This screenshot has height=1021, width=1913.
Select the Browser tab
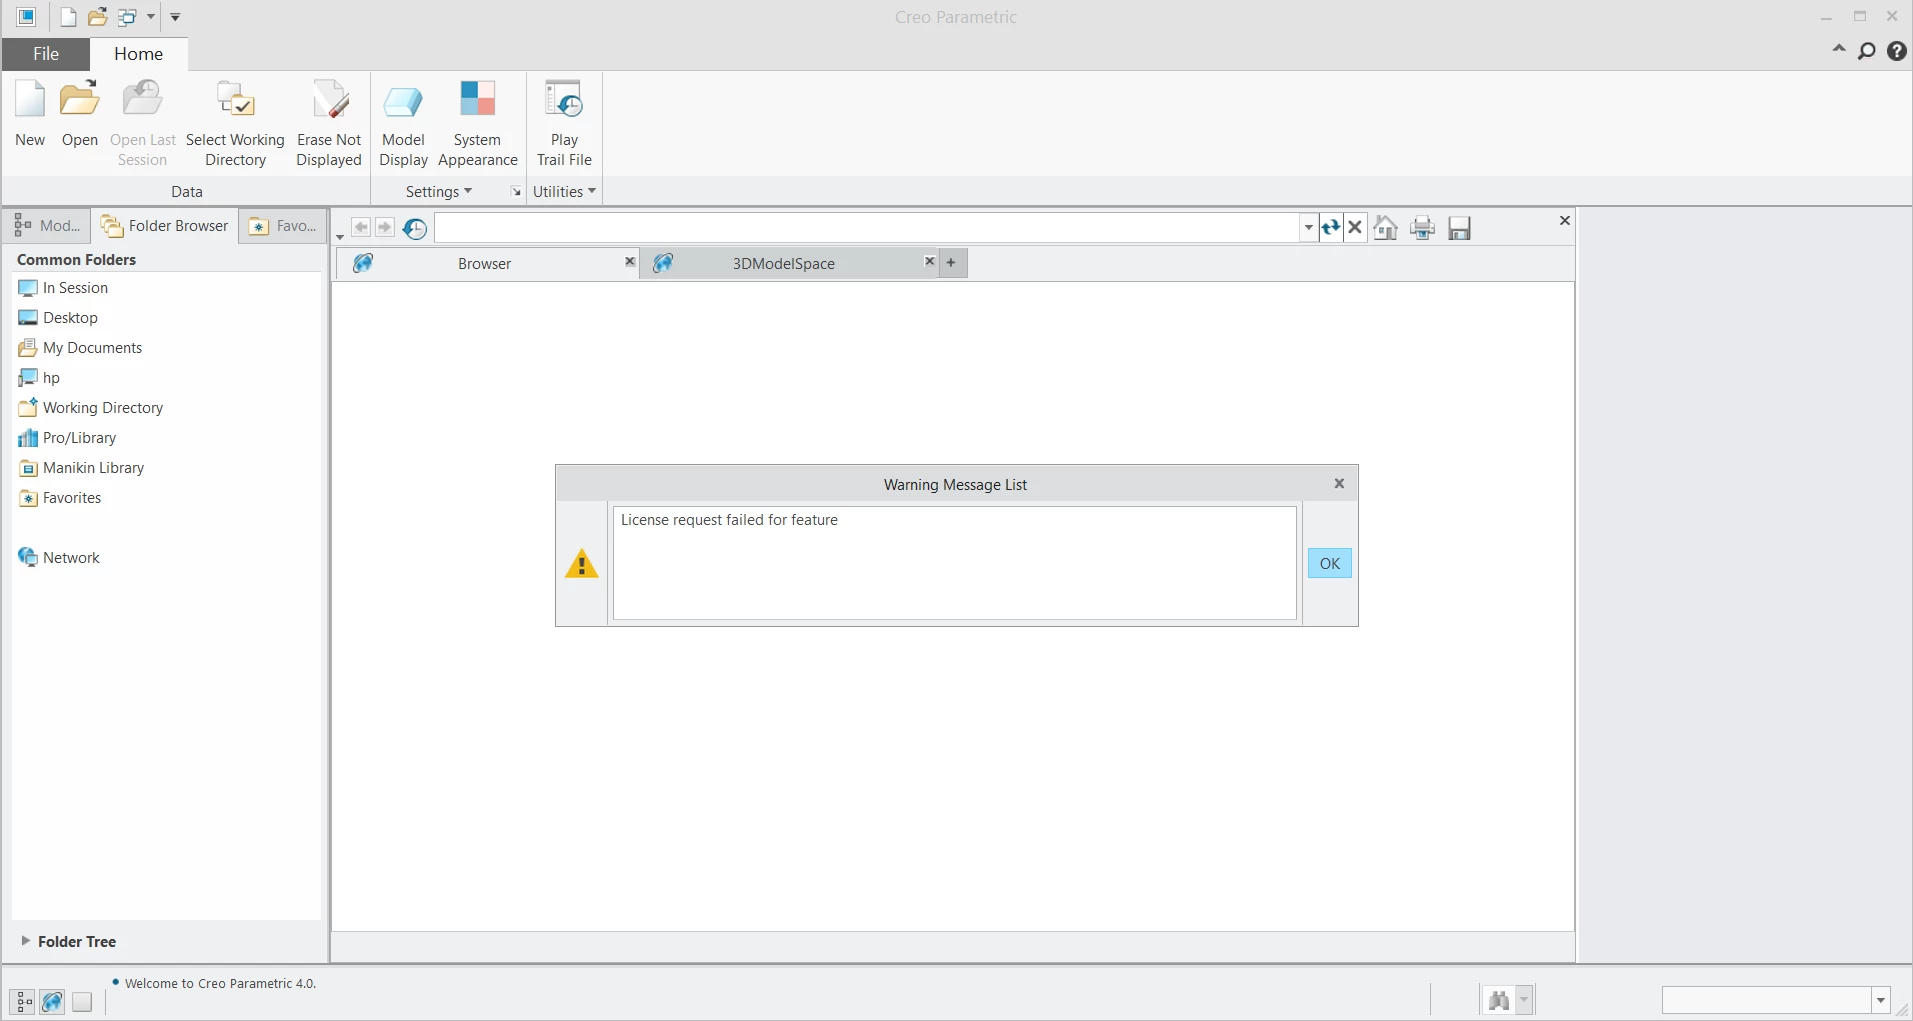point(484,264)
